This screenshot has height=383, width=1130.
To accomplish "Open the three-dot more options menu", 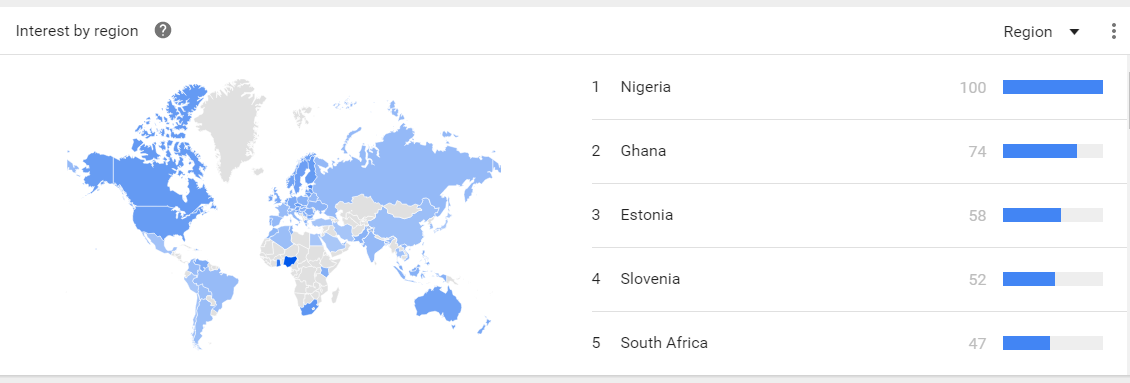I will pos(1113,32).
